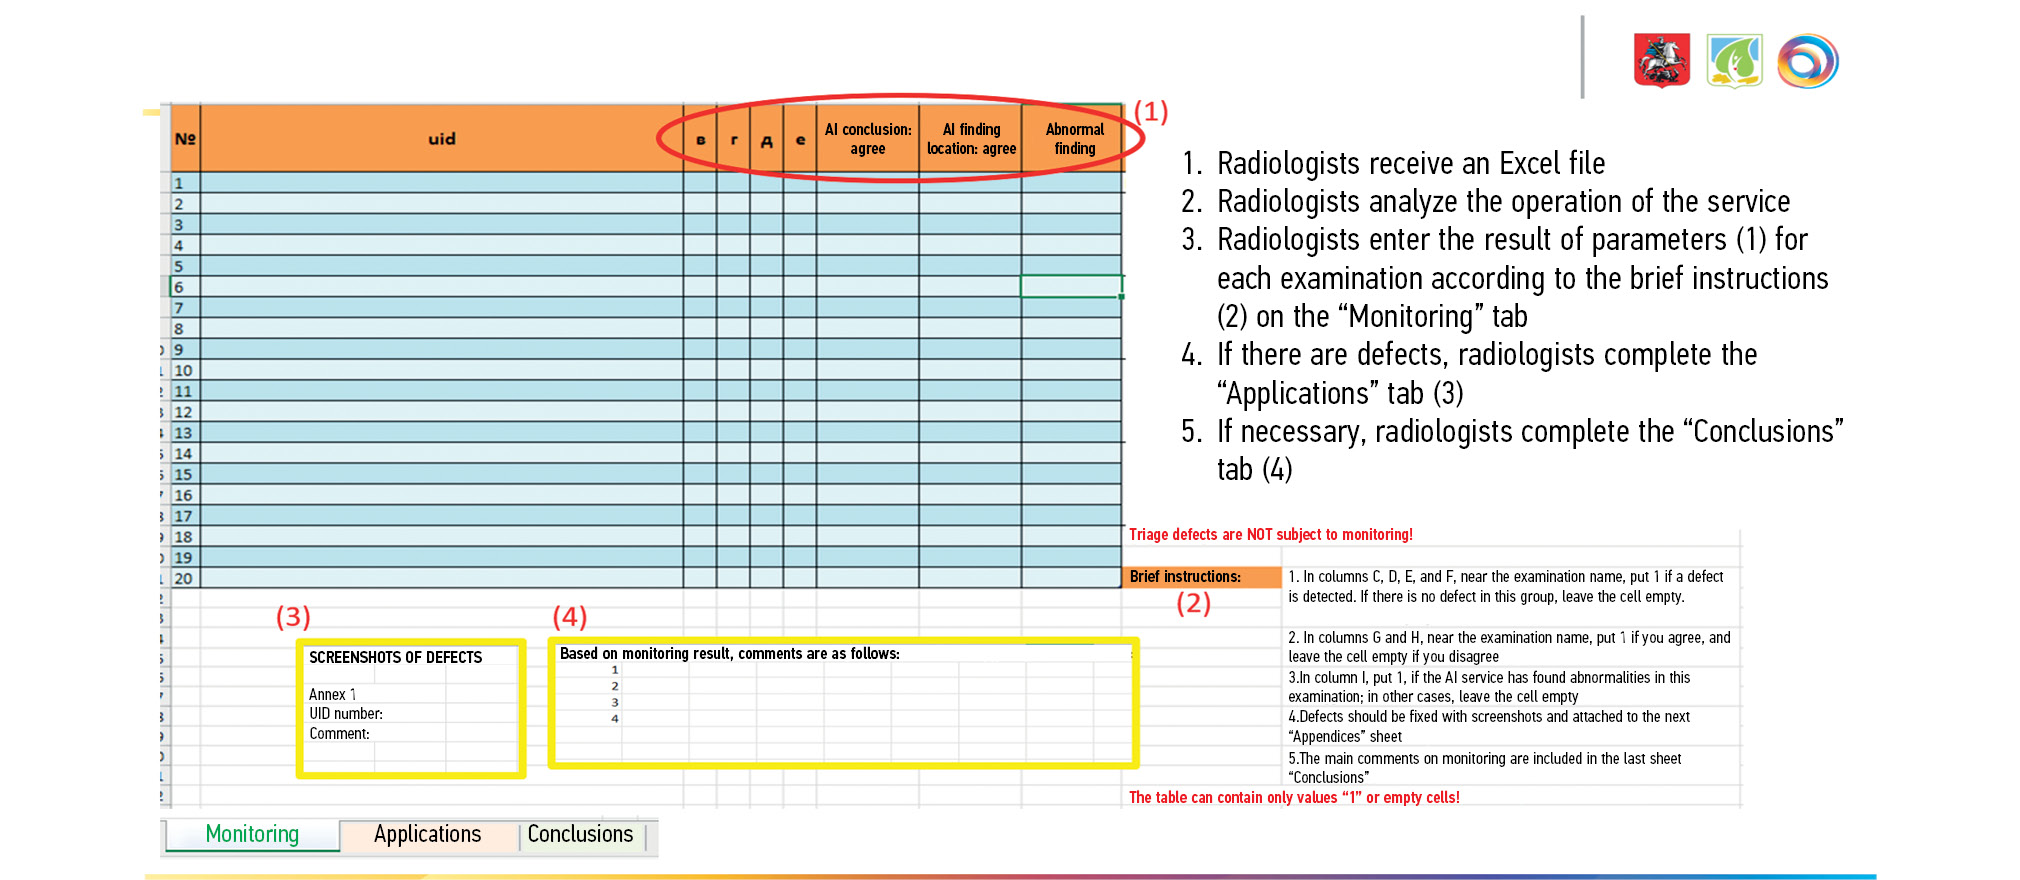Click the red Moscow coat of arms logo
2020x880 pixels.
[x=1661, y=61]
